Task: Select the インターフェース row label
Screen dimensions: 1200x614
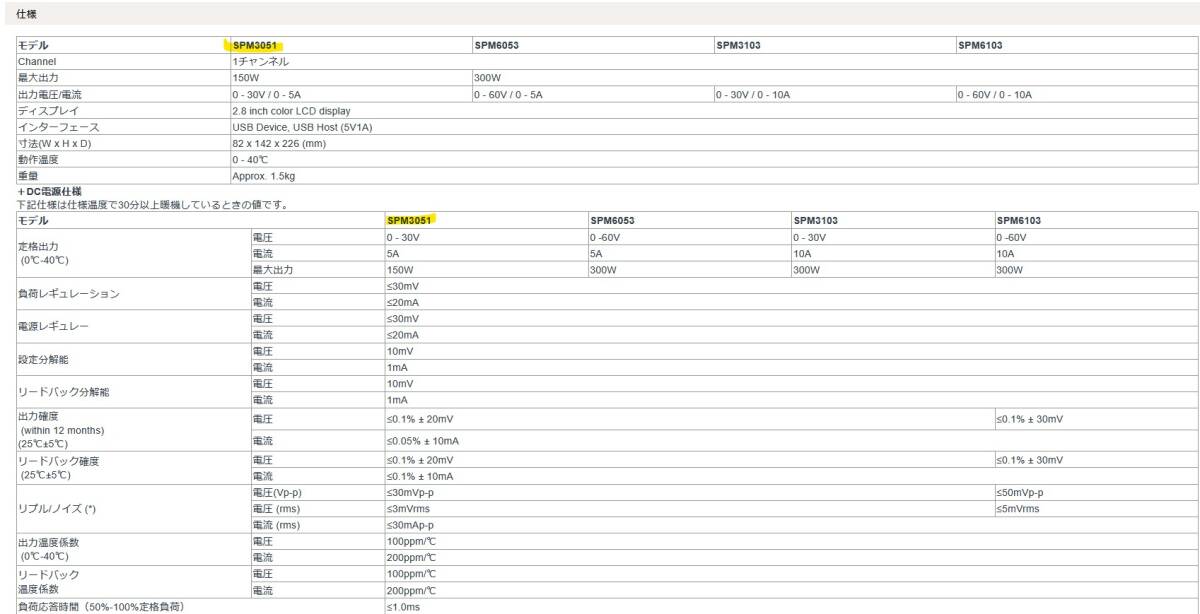Action: click(58, 127)
